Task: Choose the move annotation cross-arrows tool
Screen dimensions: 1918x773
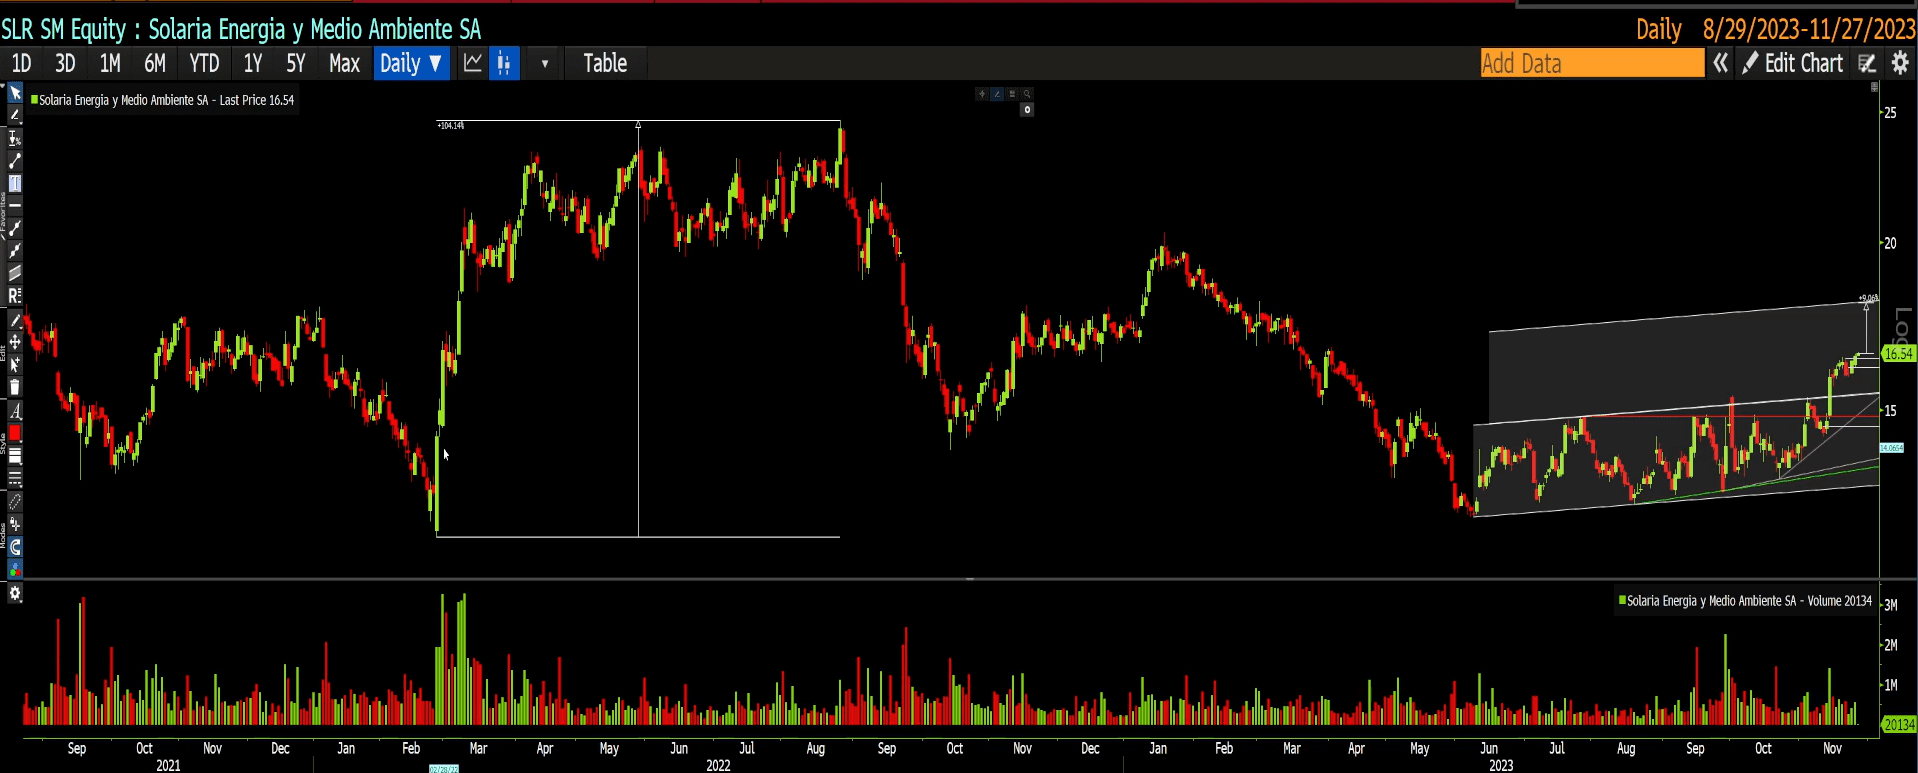Action: click(x=15, y=342)
